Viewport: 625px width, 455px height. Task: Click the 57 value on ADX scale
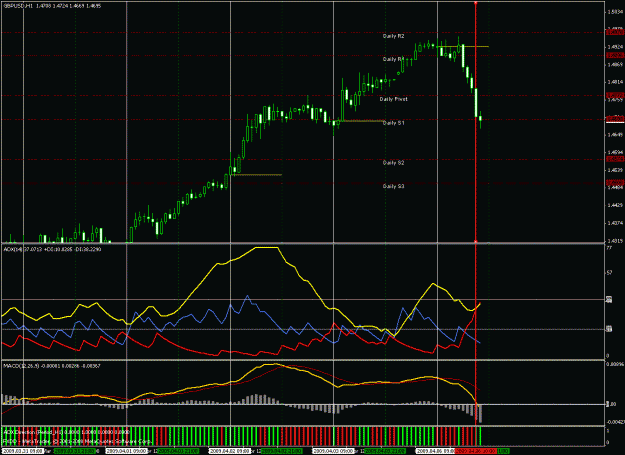(609, 273)
